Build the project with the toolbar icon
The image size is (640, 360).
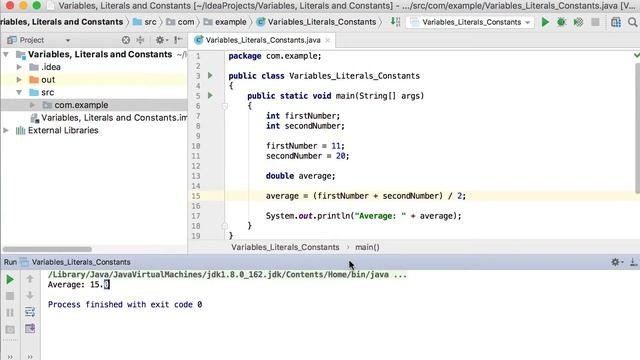click(x=395, y=22)
